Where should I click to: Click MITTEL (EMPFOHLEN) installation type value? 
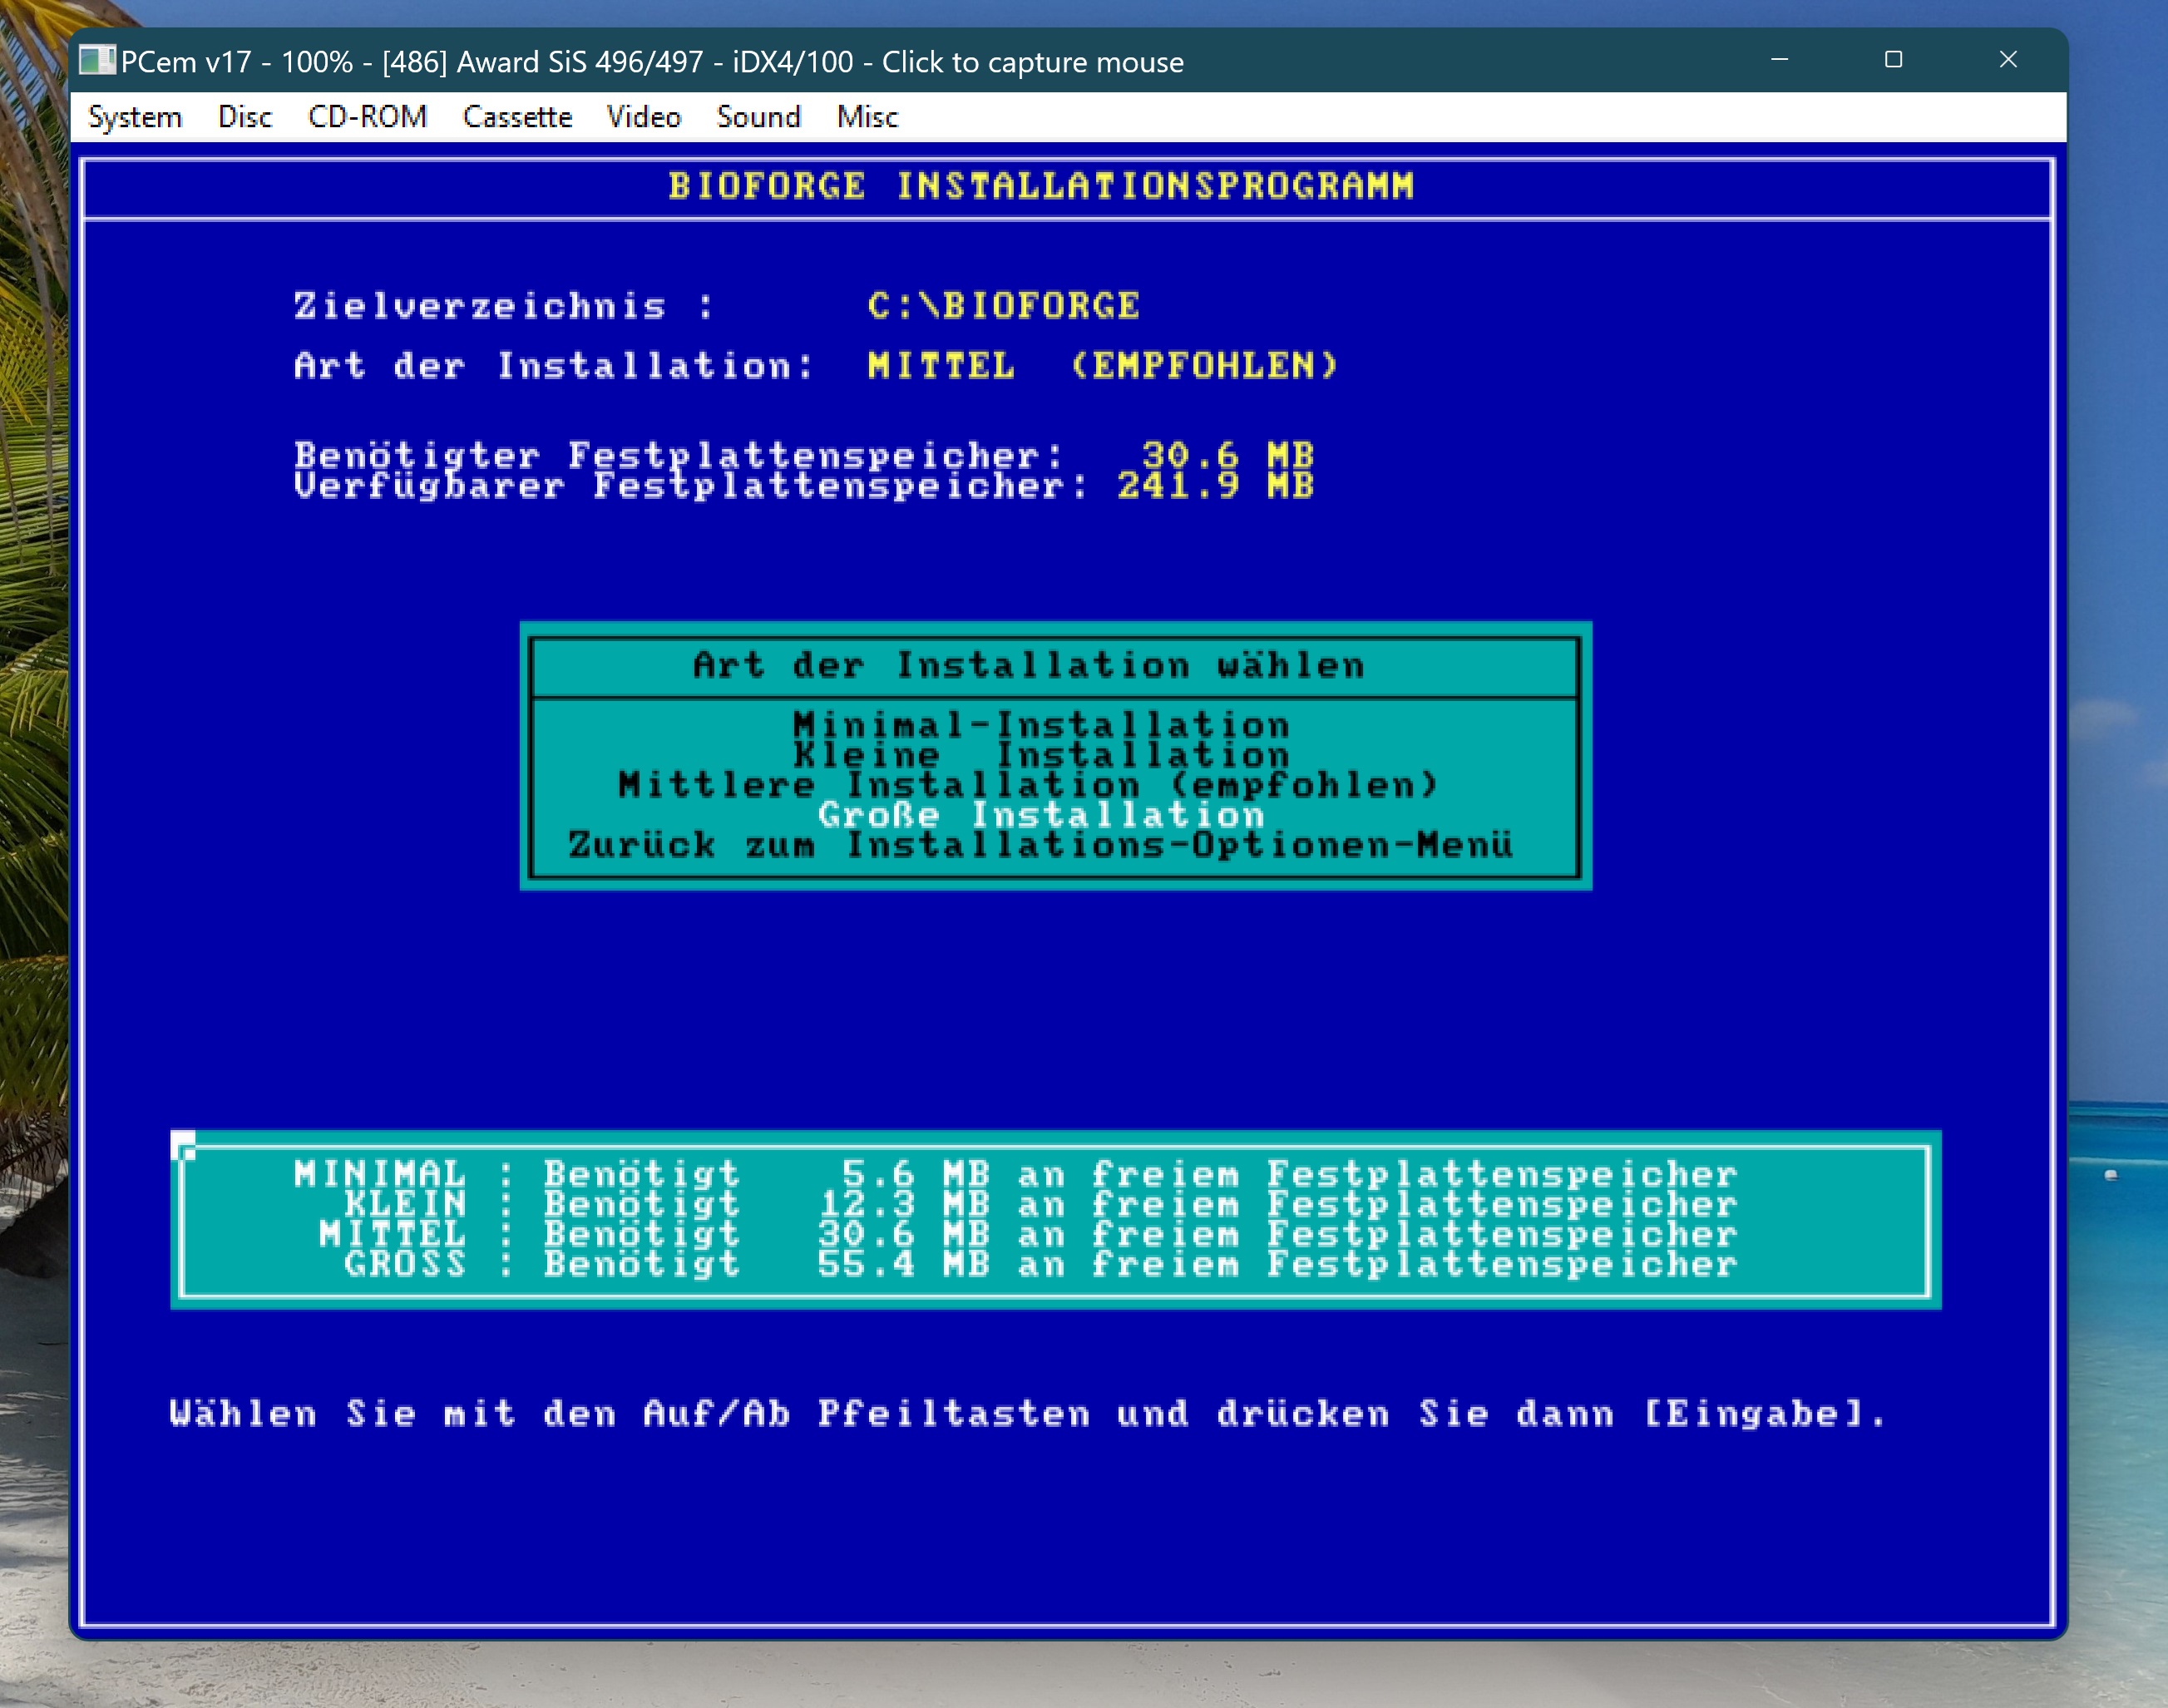[1102, 365]
